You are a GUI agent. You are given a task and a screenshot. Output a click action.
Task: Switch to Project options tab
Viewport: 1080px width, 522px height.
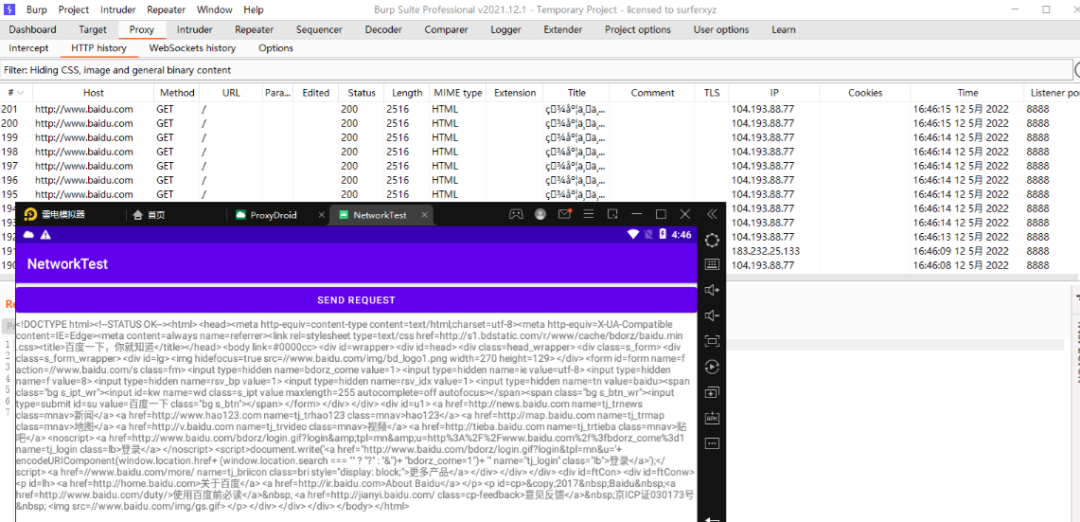(638, 30)
